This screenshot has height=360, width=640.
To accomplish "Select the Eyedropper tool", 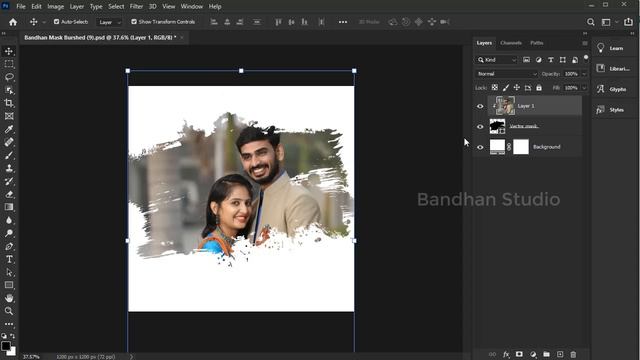I will (9, 129).
